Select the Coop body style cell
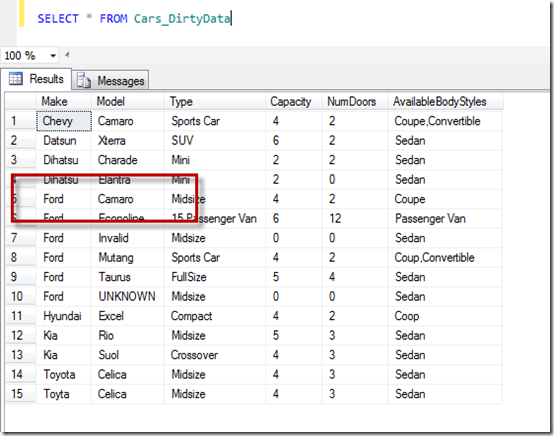 [445, 316]
